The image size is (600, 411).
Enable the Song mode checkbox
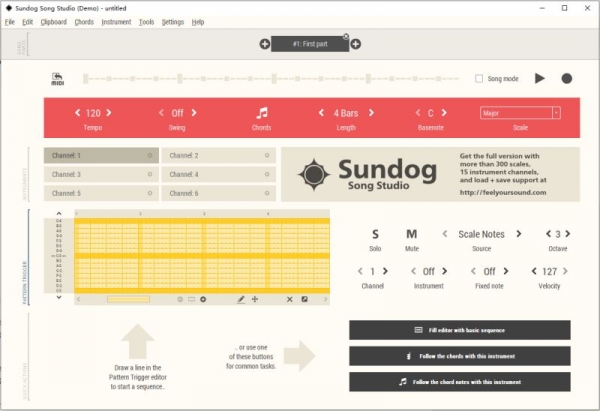point(479,78)
